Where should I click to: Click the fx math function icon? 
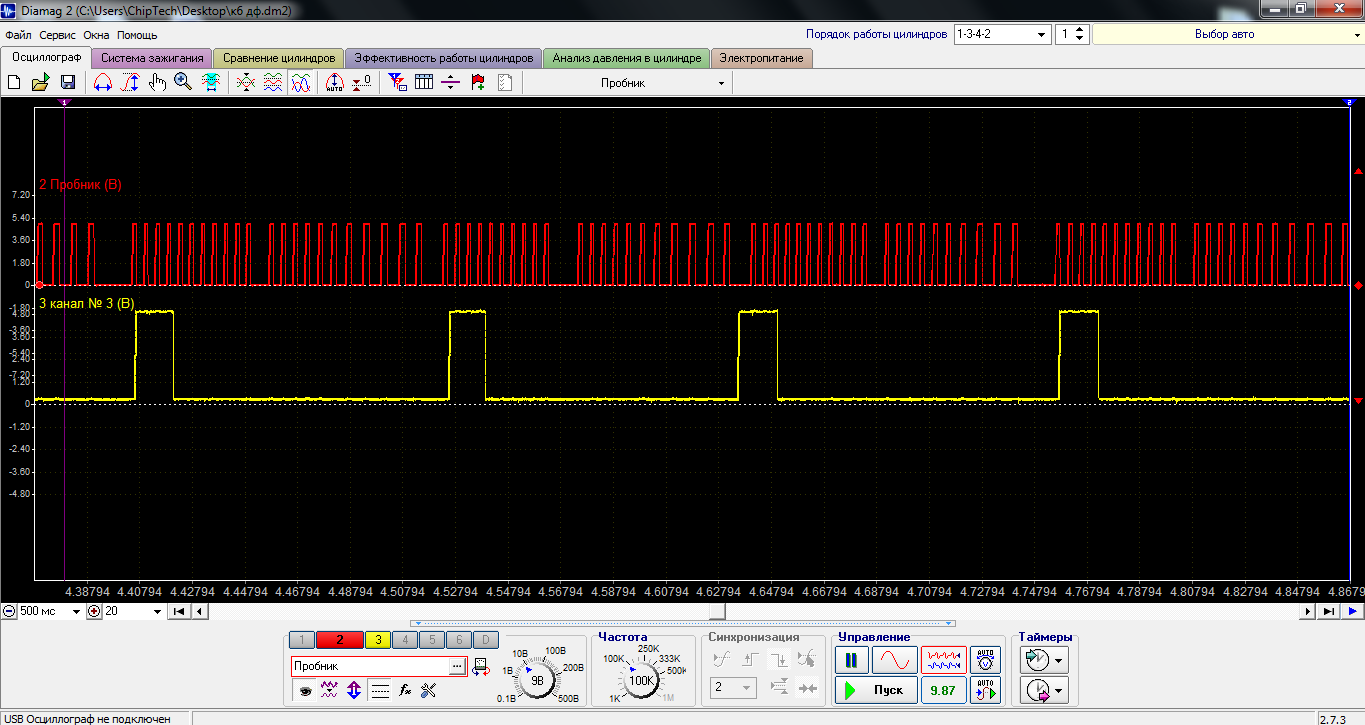coord(405,690)
